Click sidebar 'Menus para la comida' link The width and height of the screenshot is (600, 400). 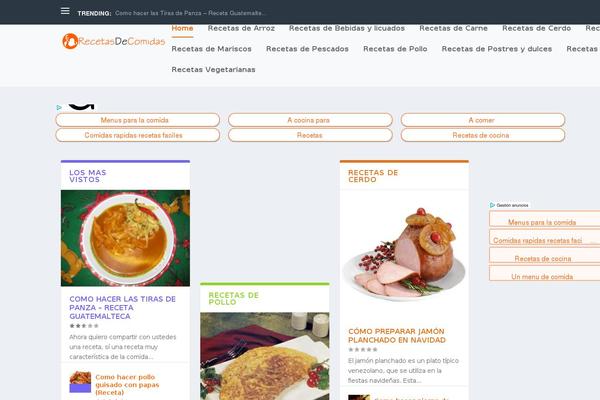click(x=544, y=219)
